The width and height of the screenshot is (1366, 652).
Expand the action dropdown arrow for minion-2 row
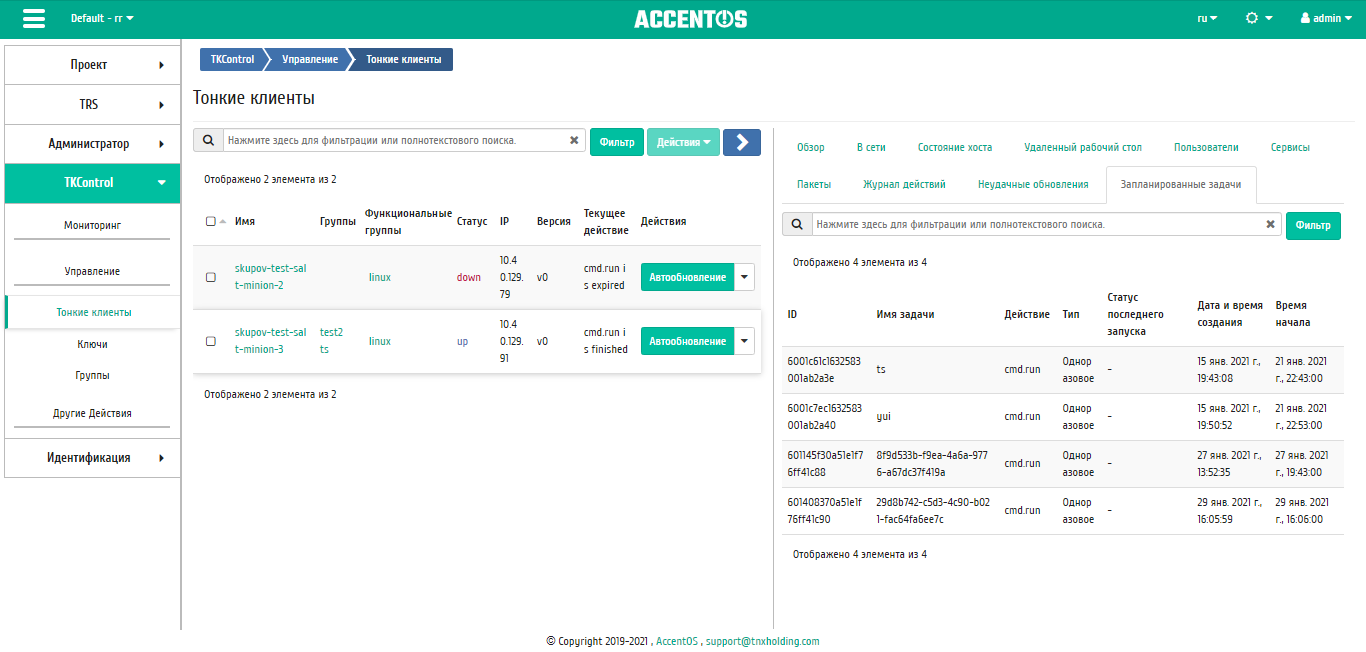[745, 277]
